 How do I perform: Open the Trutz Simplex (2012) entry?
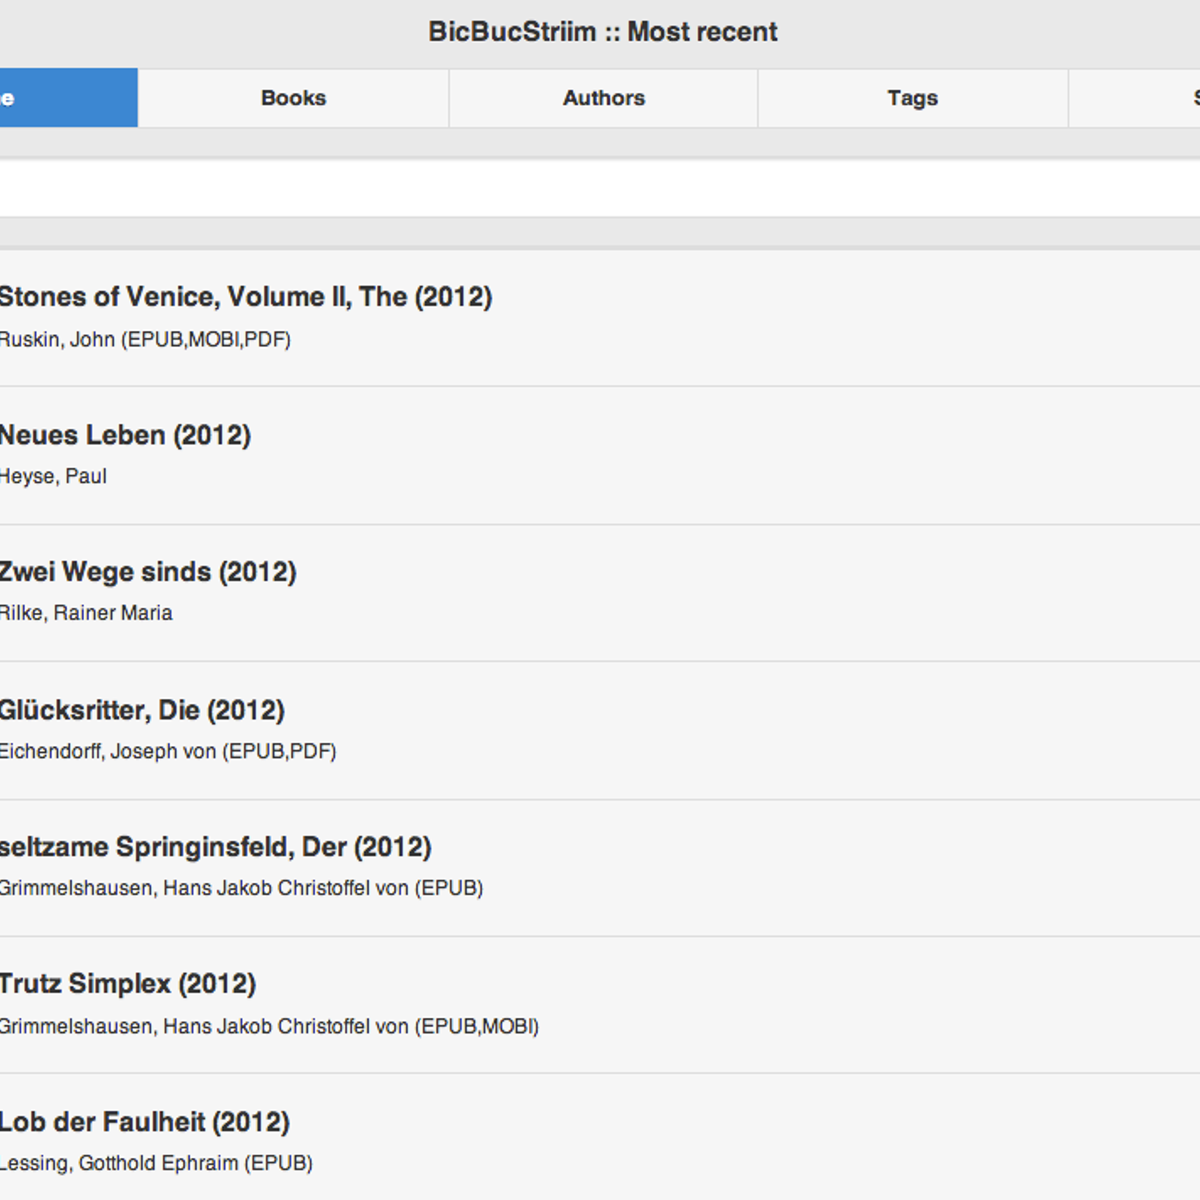(x=128, y=984)
